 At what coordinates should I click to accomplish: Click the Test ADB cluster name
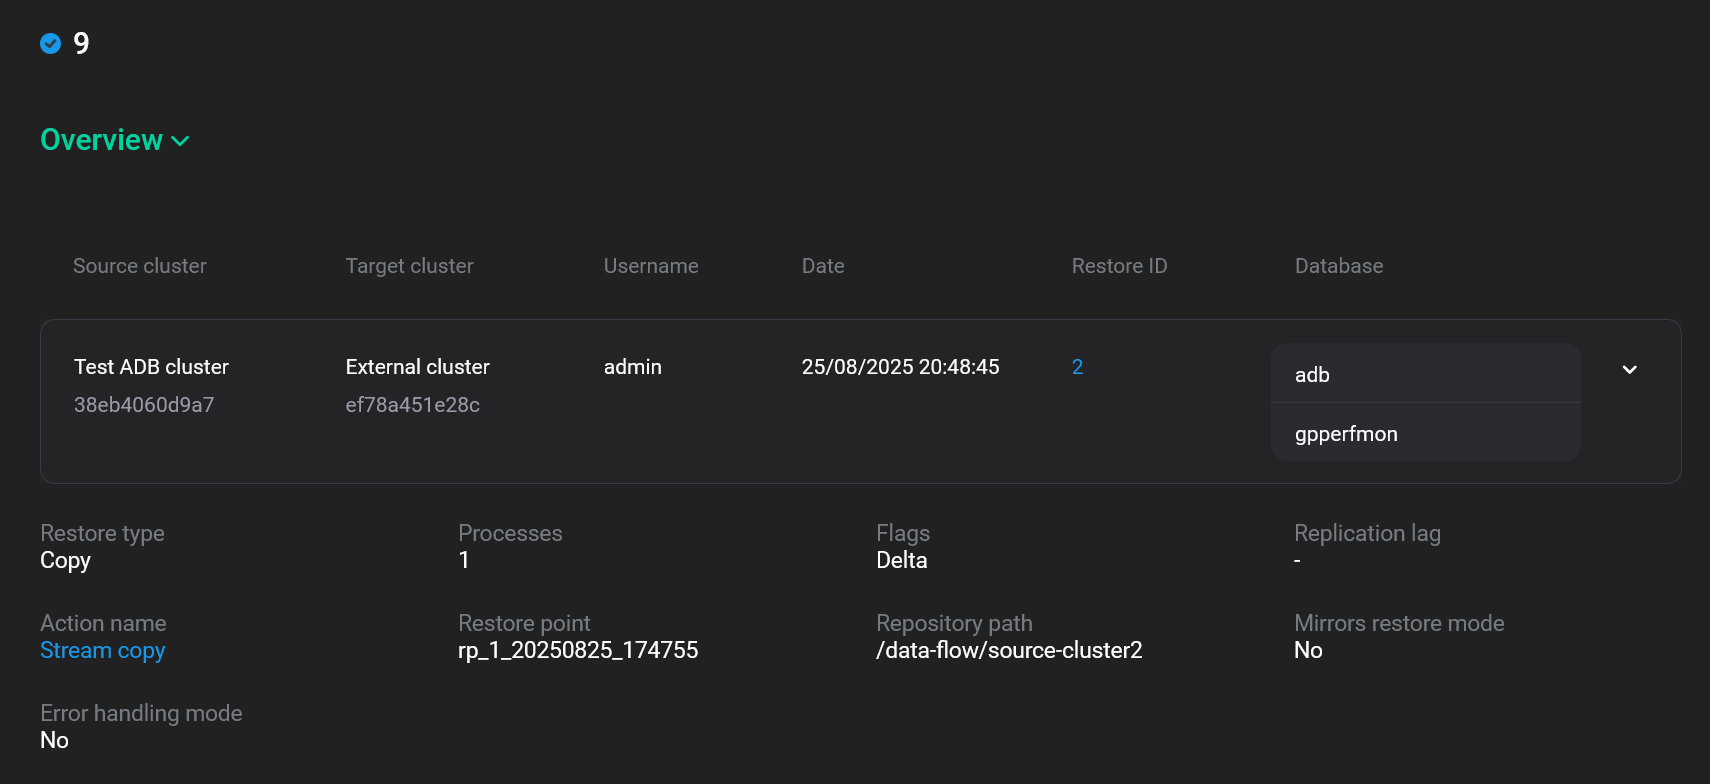(x=151, y=367)
